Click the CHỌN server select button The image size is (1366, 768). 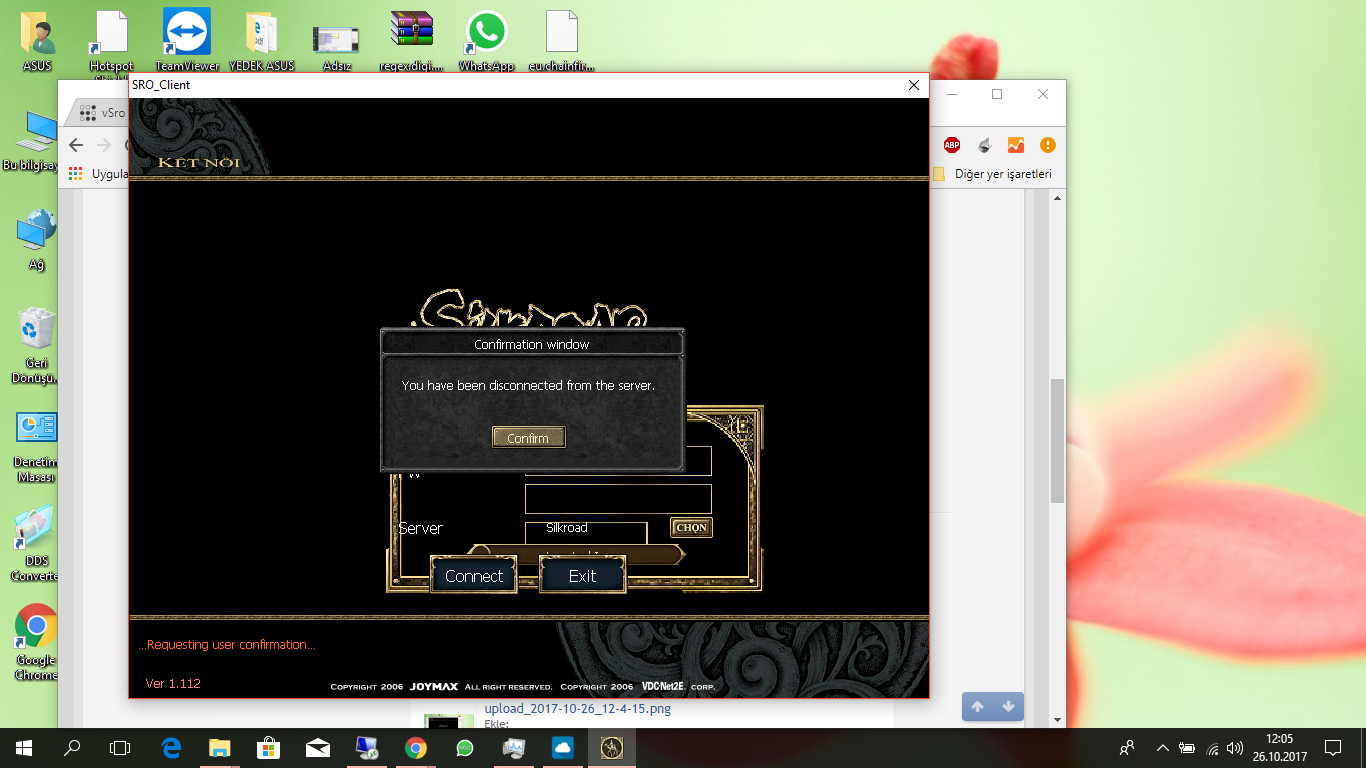pyautogui.click(x=691, y=527)
